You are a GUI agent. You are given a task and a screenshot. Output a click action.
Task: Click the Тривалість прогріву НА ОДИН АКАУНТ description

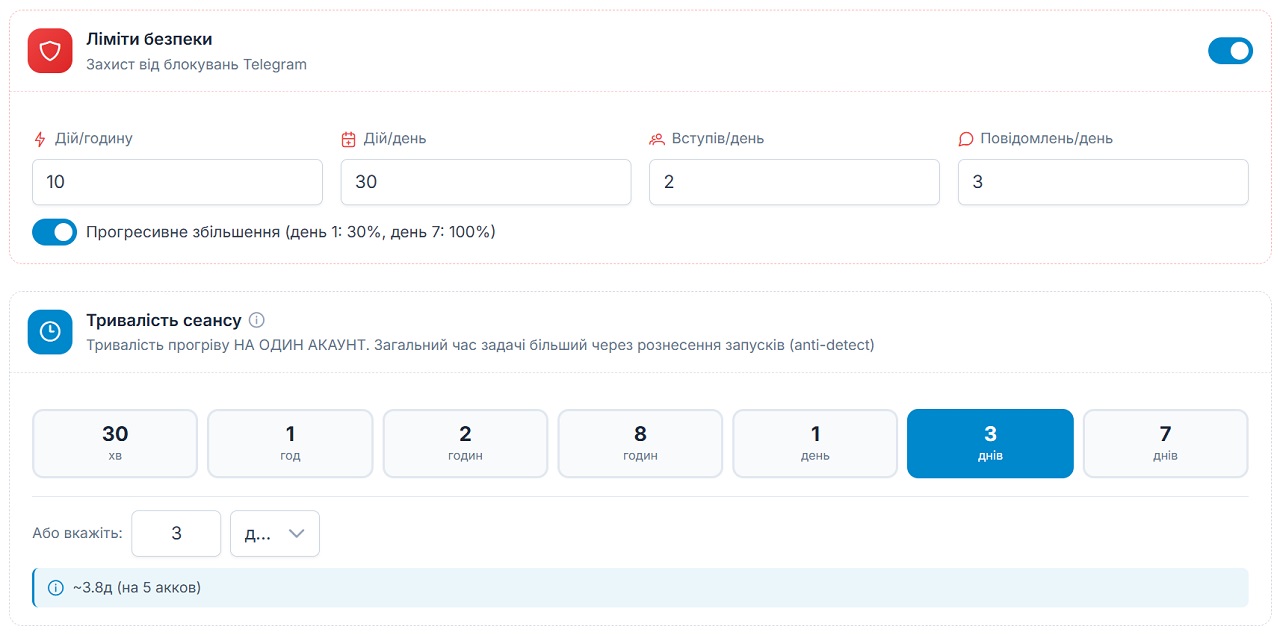(480, 345)
